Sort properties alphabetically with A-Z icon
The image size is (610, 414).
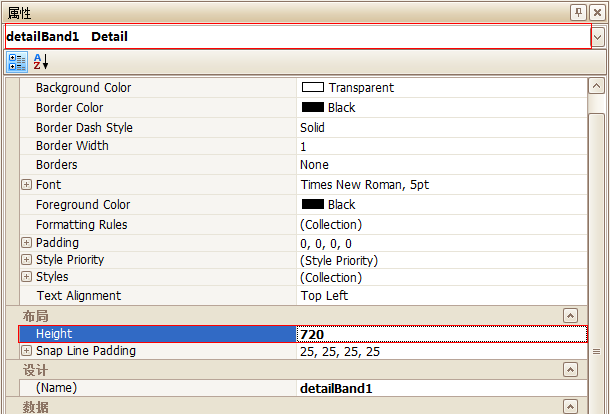click(x=40, y=62)
